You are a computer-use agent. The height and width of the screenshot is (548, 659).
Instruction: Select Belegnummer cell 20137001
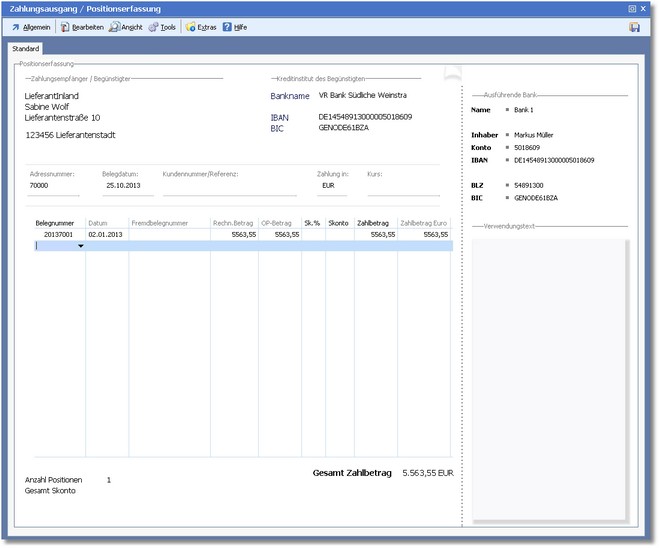click(x=58, y=234)
